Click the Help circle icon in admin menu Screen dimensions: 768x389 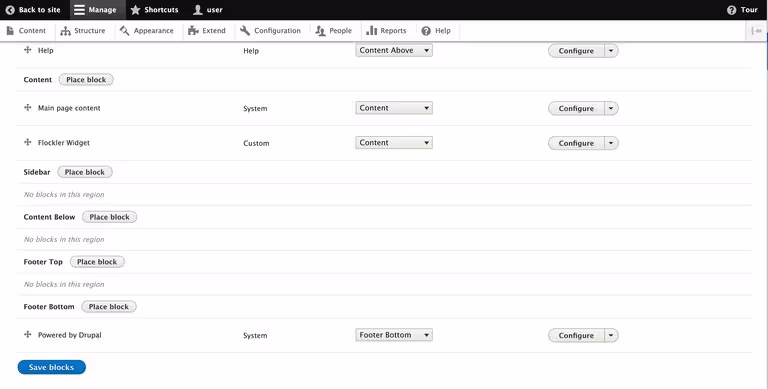pos(426,31)
